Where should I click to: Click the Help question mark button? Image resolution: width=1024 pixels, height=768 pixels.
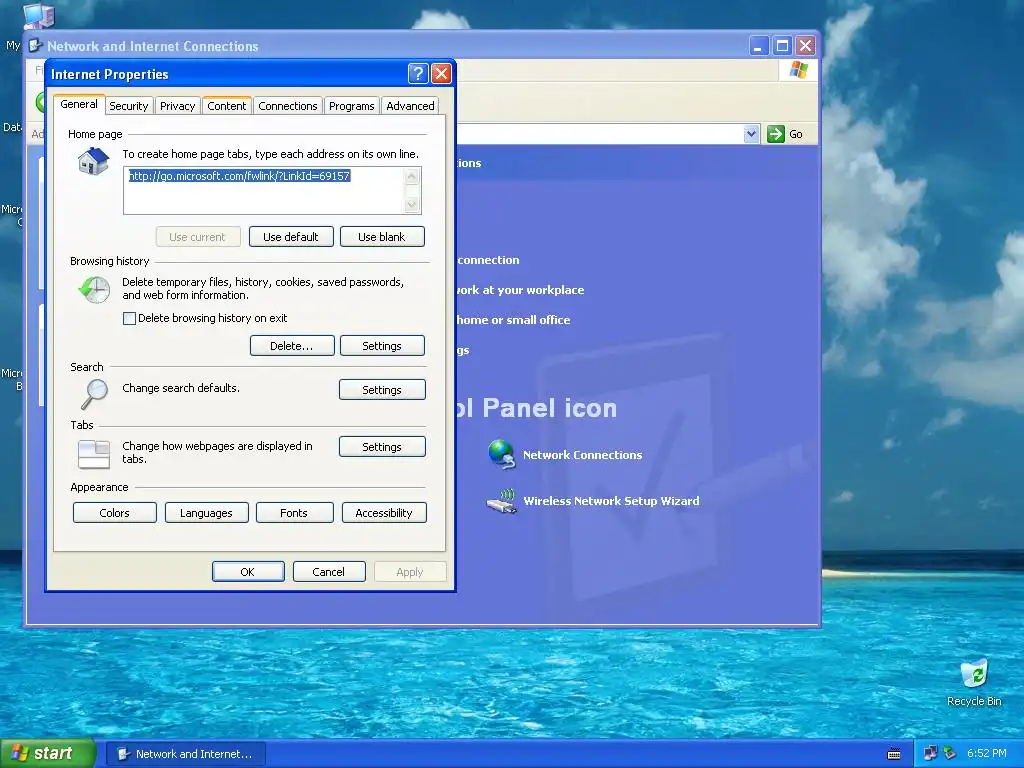pos(418,73)
